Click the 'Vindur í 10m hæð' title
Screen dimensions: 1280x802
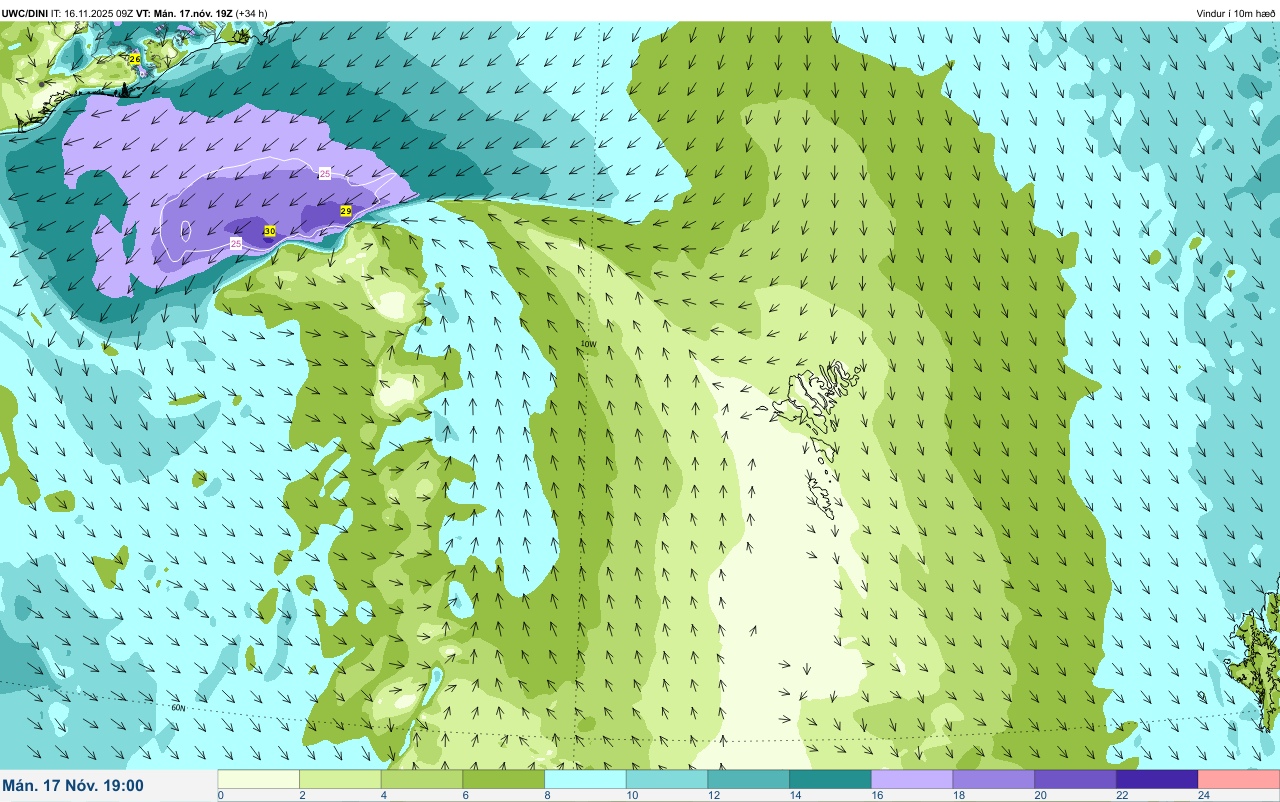[1236, 13]
